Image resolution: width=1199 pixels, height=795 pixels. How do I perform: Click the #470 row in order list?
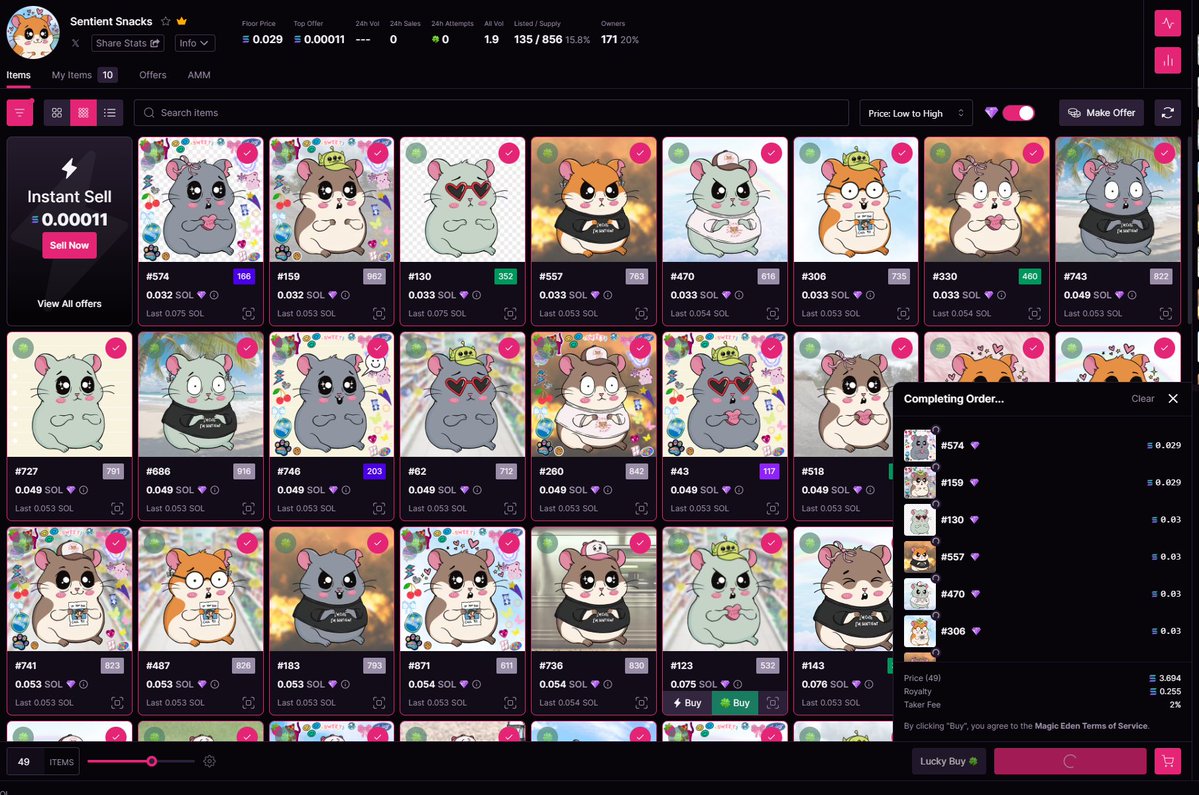pyautogui.click(x=1042, y=594)
